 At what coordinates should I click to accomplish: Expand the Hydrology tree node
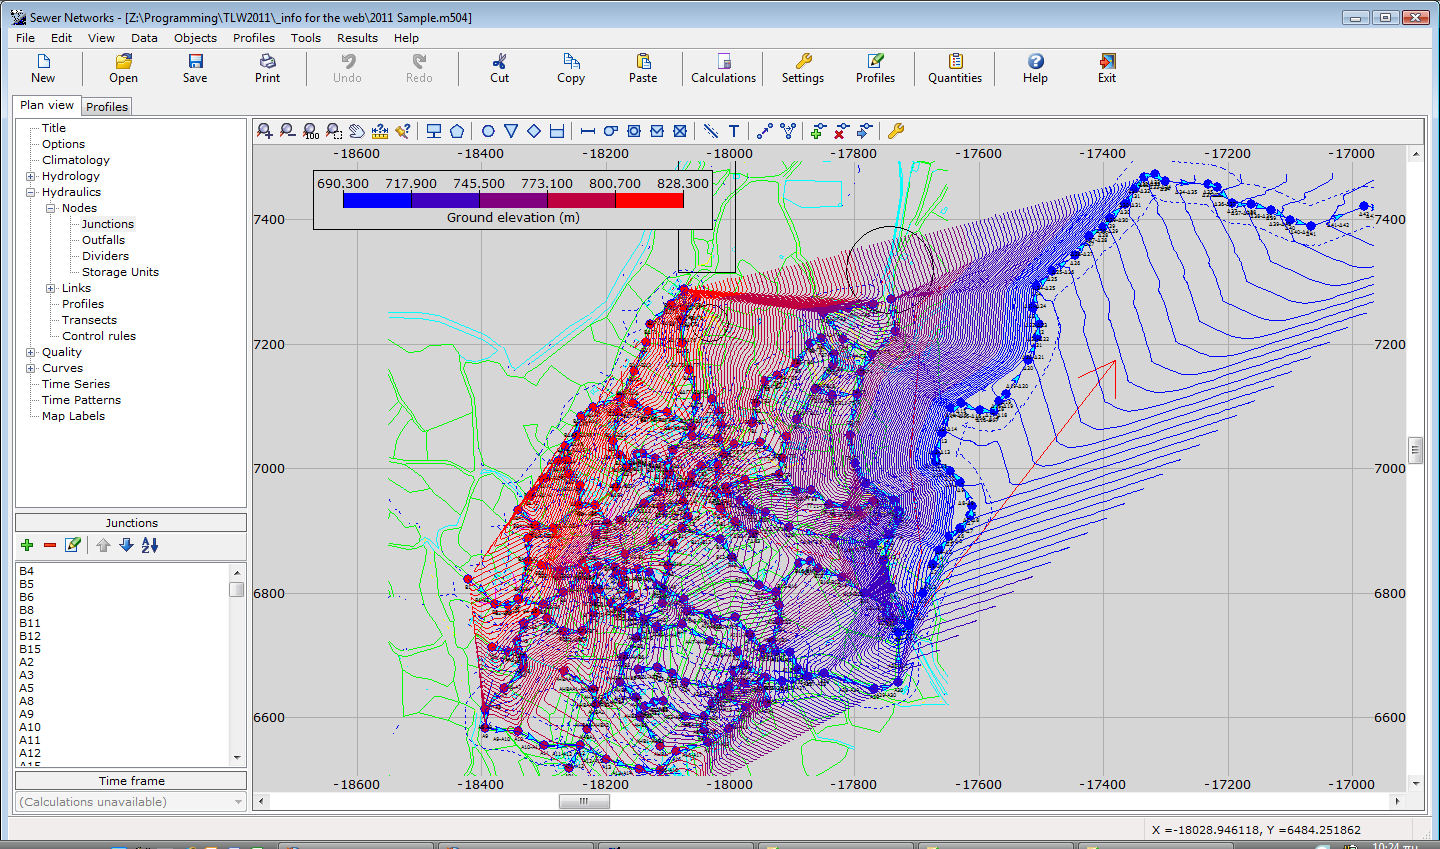pos(31,176)
